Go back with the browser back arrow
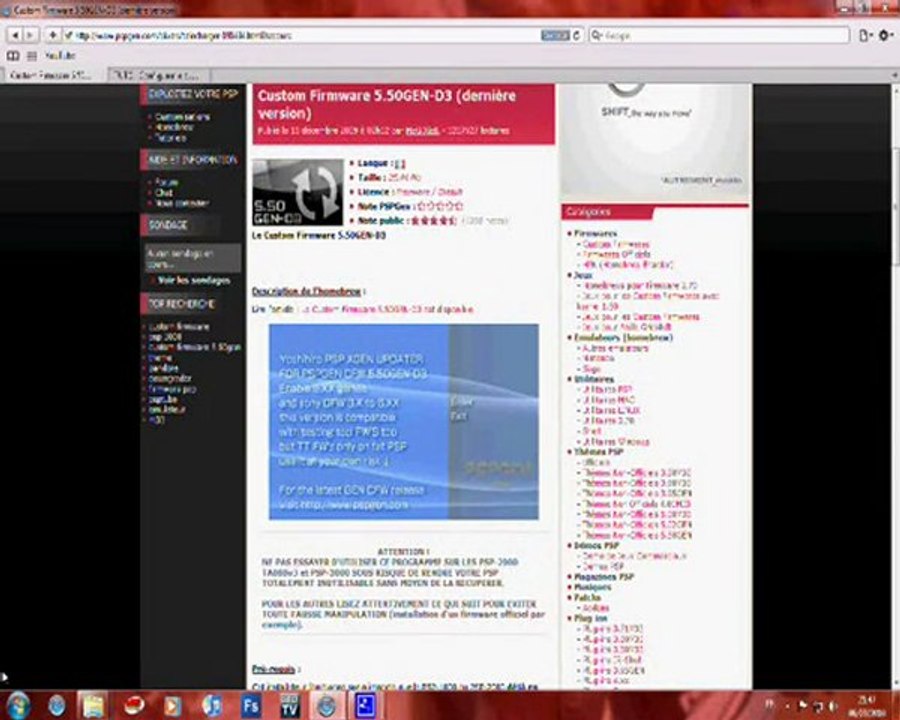This screenshot has height=720, width=900. click(x=15, y=36)
